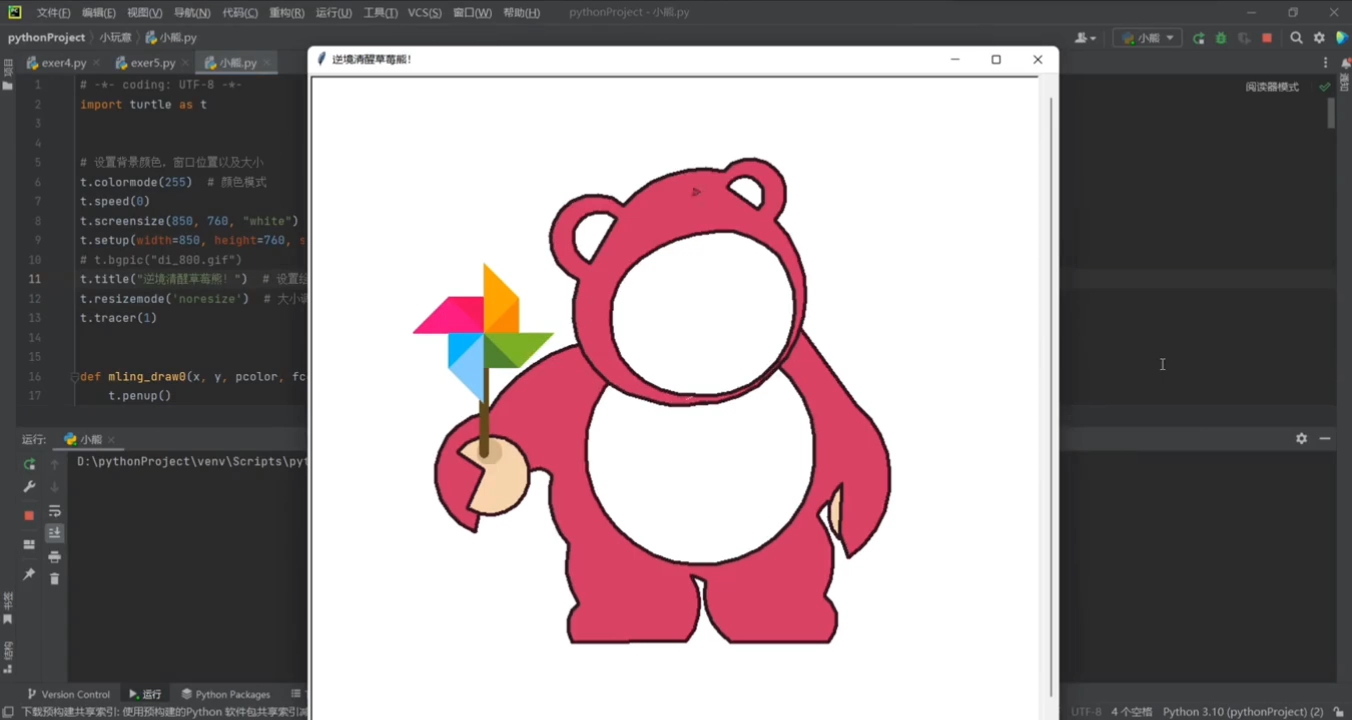
Task: Toggle scroll to end in Run console
Action: (x=55, y=533)
